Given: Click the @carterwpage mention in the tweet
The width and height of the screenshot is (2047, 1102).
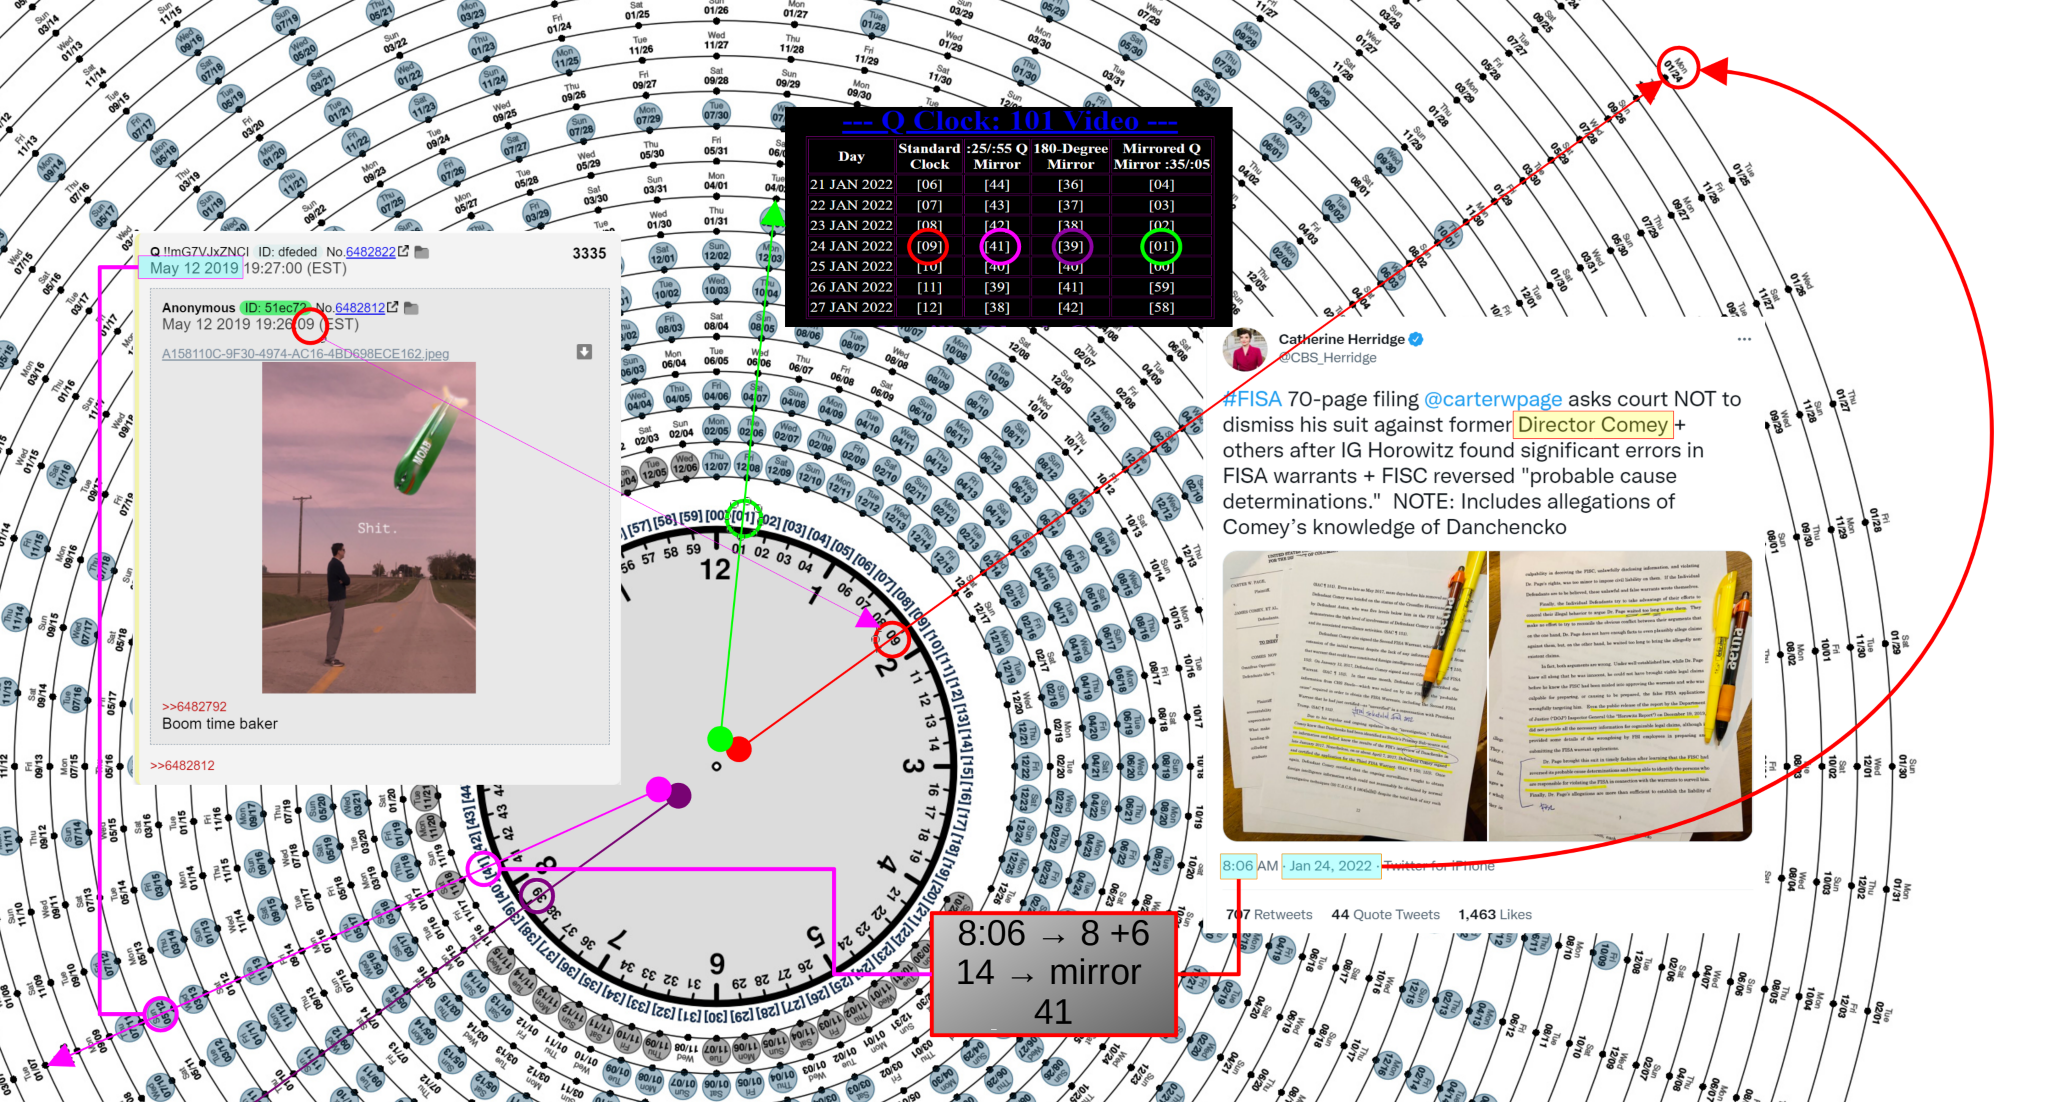Looking at the screenshot, I should pos(1492,399).
